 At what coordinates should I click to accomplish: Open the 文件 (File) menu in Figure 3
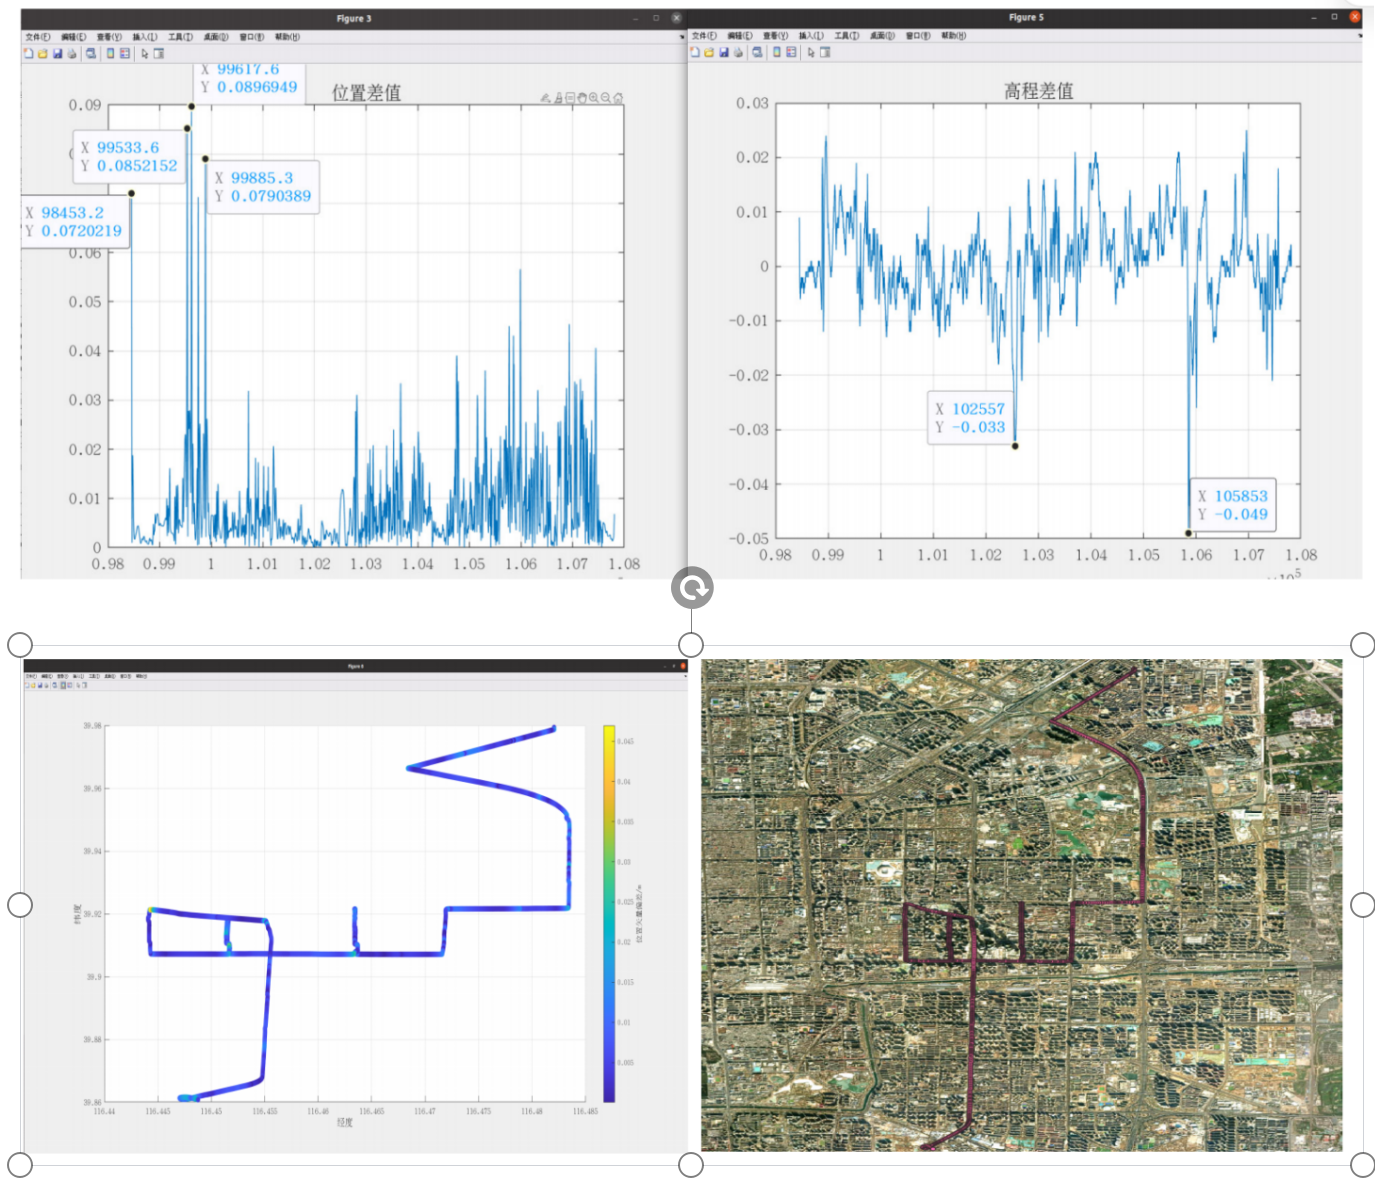[x=37, y=37]
